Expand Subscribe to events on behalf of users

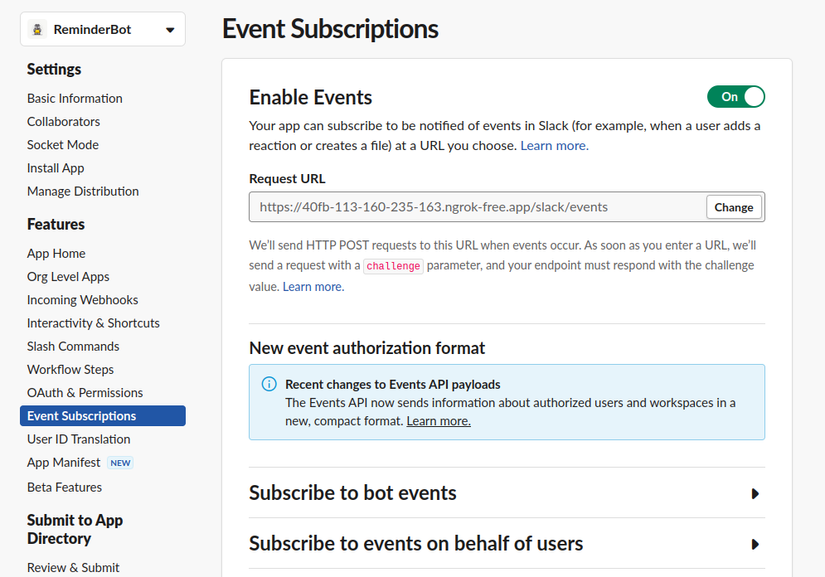(x=755, y=544)
